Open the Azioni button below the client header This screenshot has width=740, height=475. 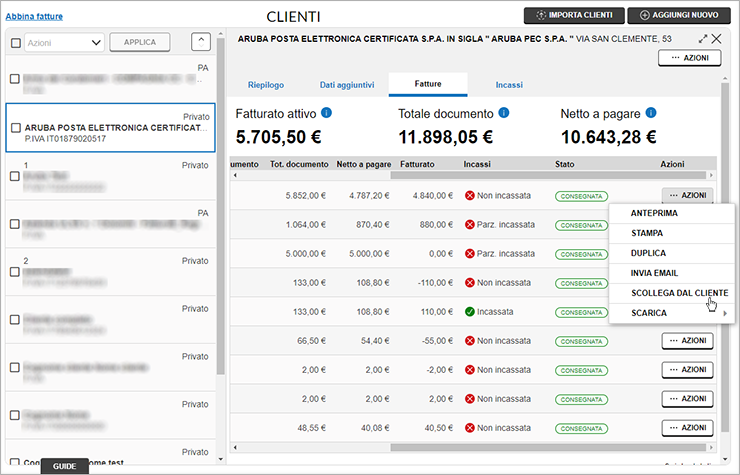coord(690,58)
